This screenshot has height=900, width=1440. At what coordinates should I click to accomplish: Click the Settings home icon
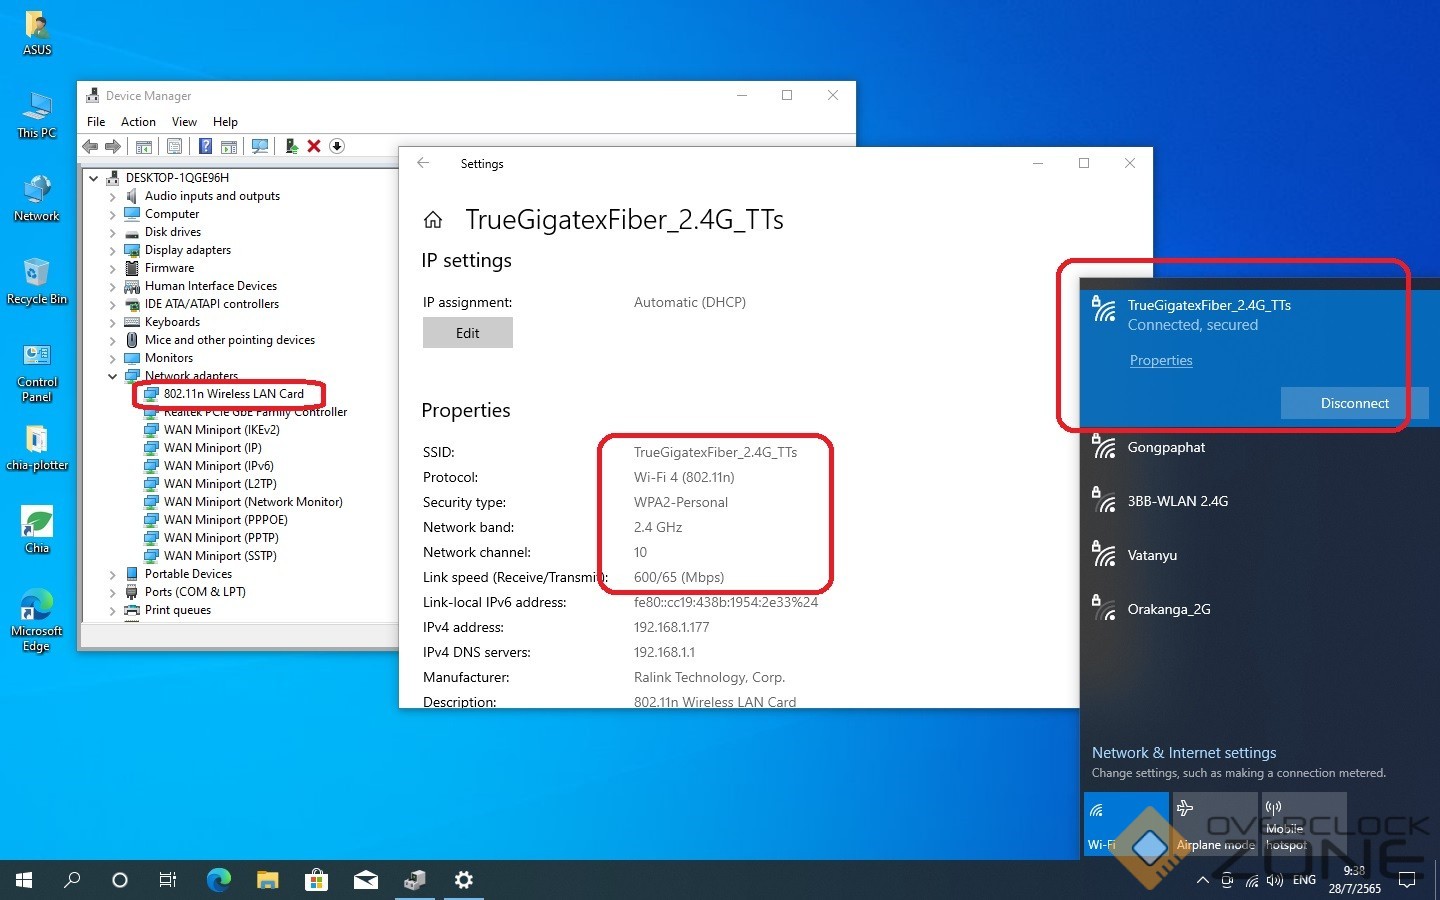433,220
